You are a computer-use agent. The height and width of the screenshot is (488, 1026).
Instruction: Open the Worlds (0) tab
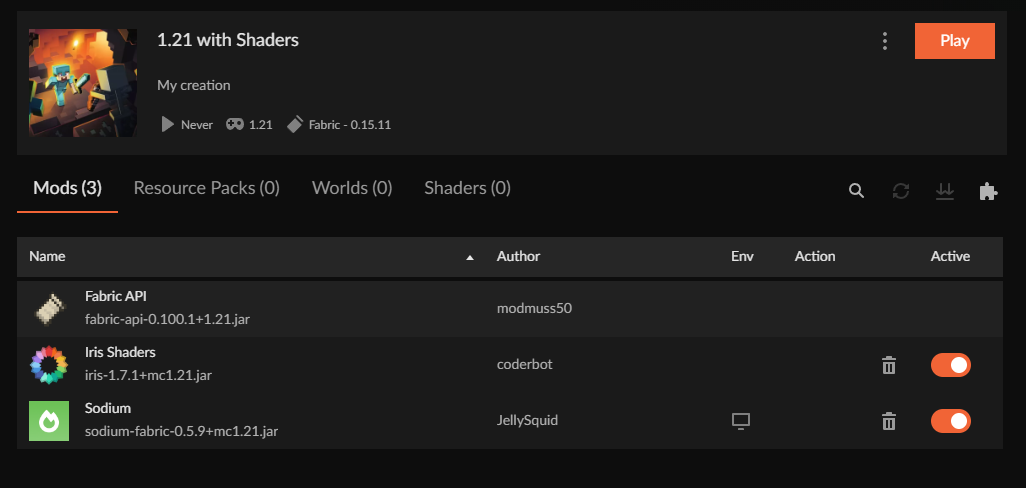352,188
